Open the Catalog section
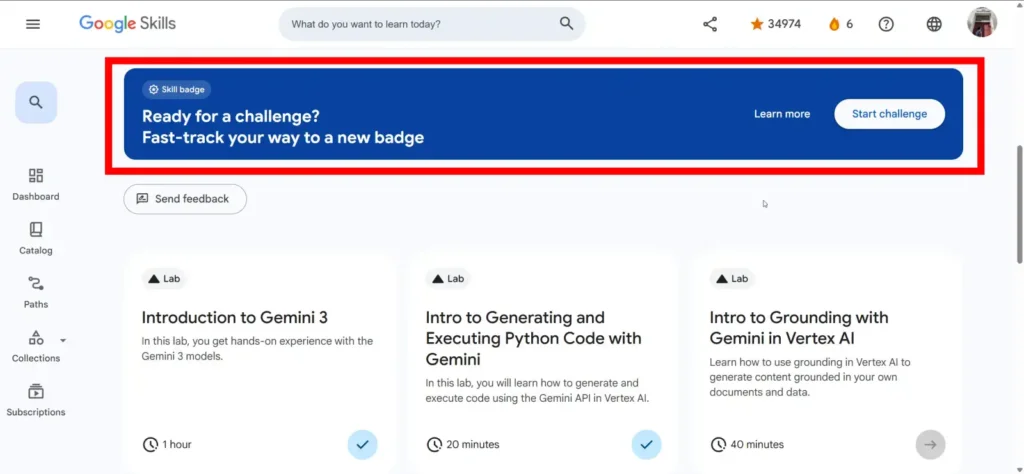This screenshot has width=1024, height=474. [36, 238]
